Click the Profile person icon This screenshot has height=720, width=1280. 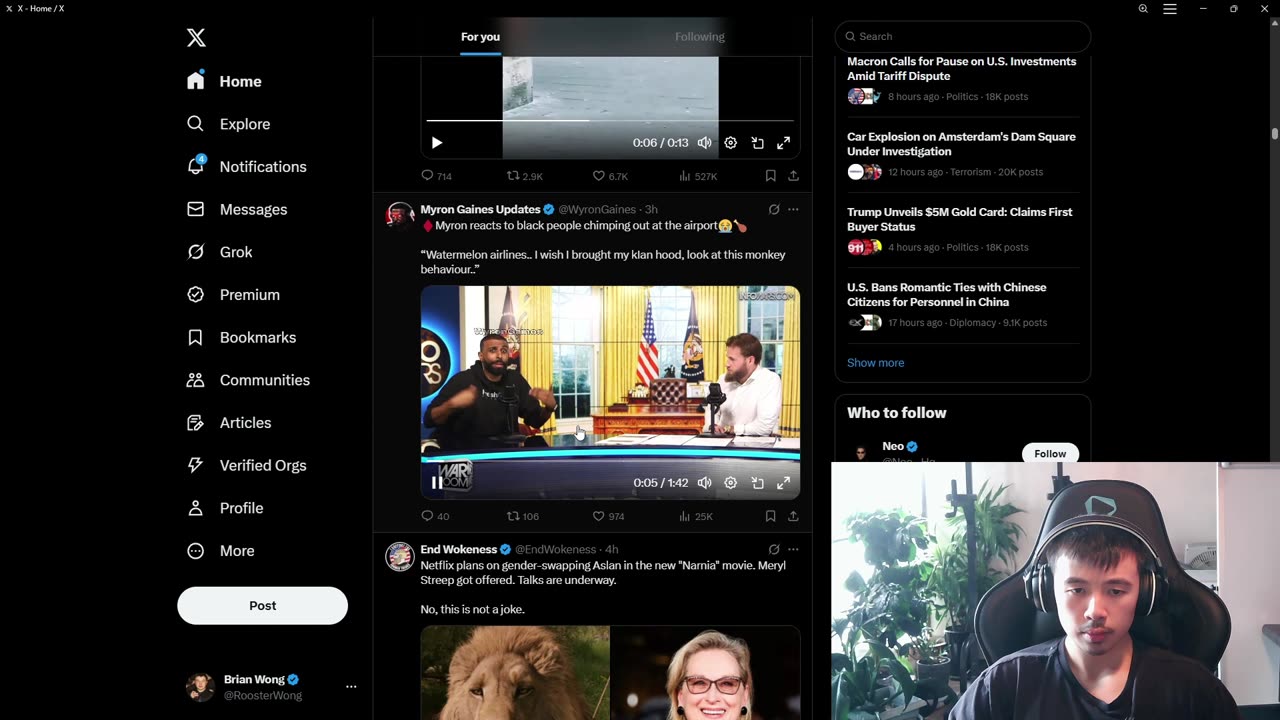tap(196, 508)
